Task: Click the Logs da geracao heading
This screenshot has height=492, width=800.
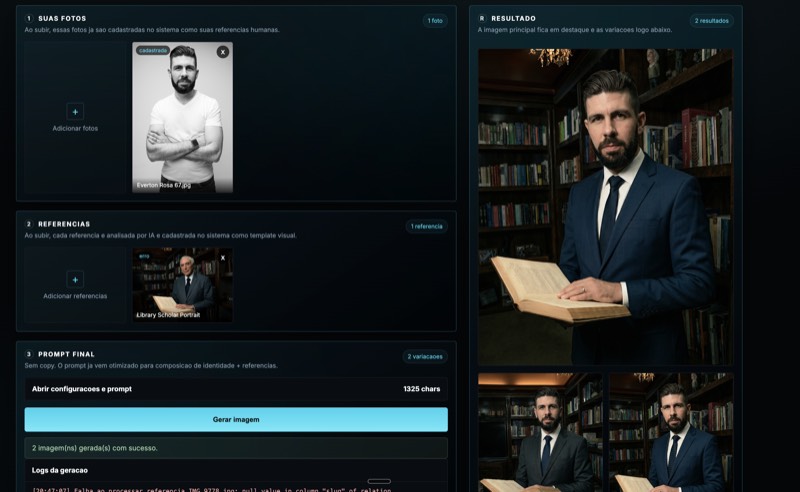Action: click(x=60, y=471)
